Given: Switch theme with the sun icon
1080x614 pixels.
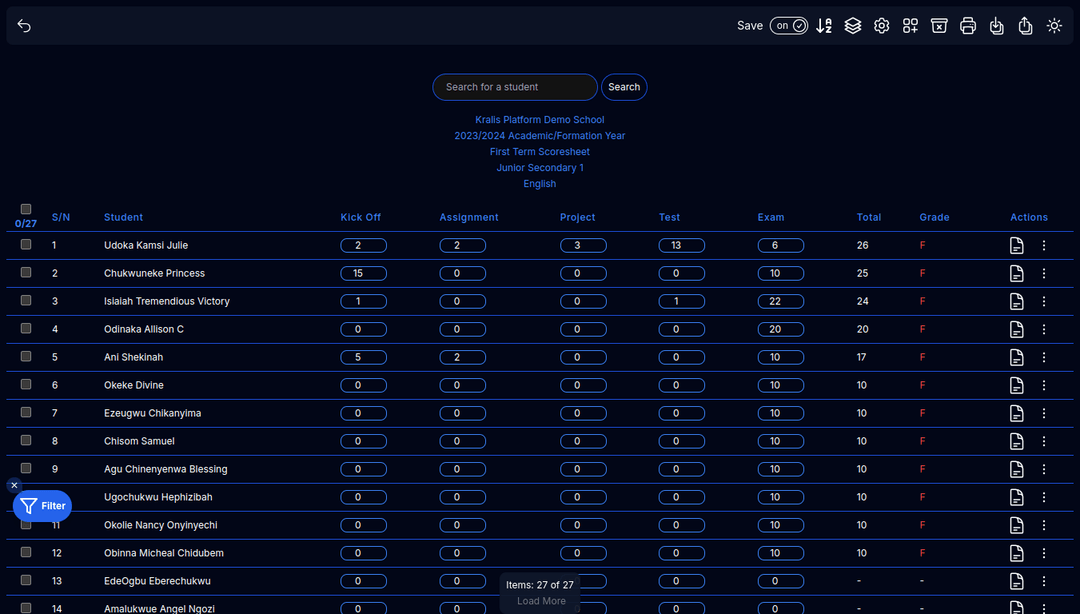Looking at the screenshot, I should pyautogui.click(x=1054, y=26).
